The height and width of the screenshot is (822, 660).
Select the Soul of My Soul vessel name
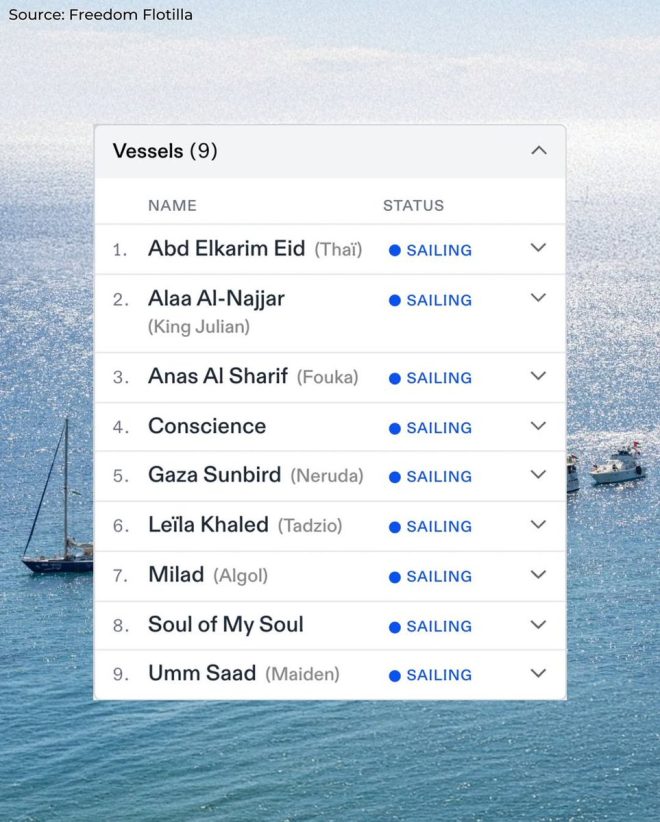[225, 625]
